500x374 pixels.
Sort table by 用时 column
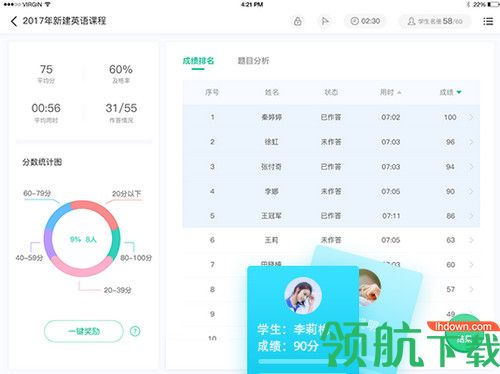click(390, 92)
